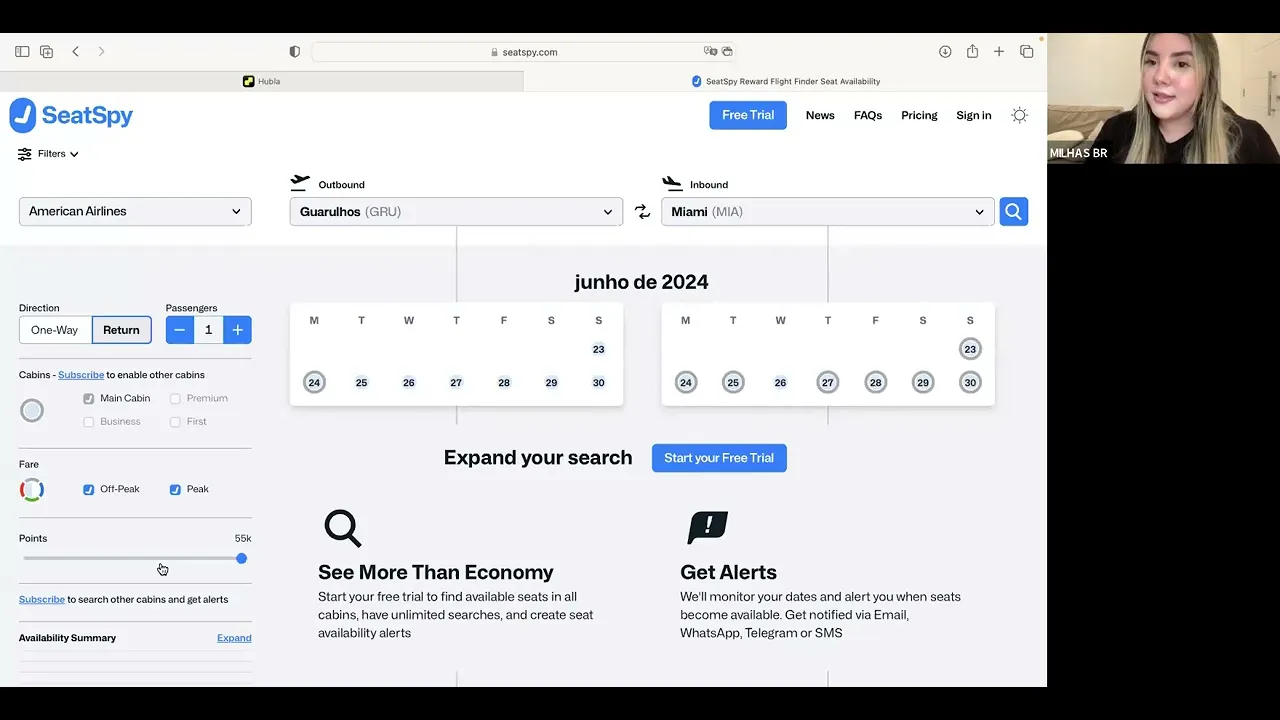Click the Filters sliders icon
This screenshot has height=720, width=1280.
coord(25,154)
